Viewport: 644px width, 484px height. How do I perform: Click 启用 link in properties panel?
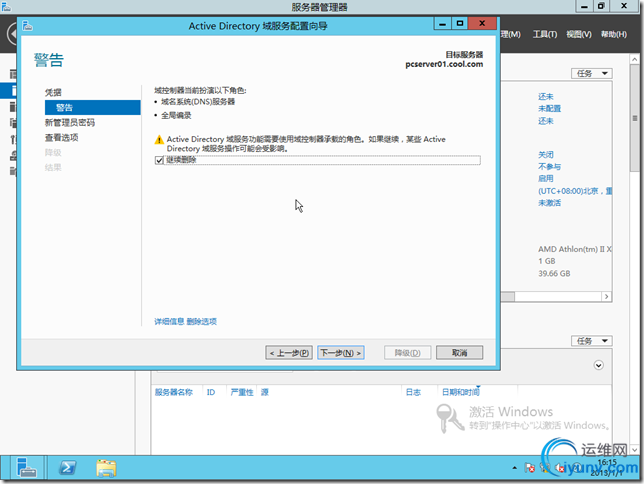[546, 178]
